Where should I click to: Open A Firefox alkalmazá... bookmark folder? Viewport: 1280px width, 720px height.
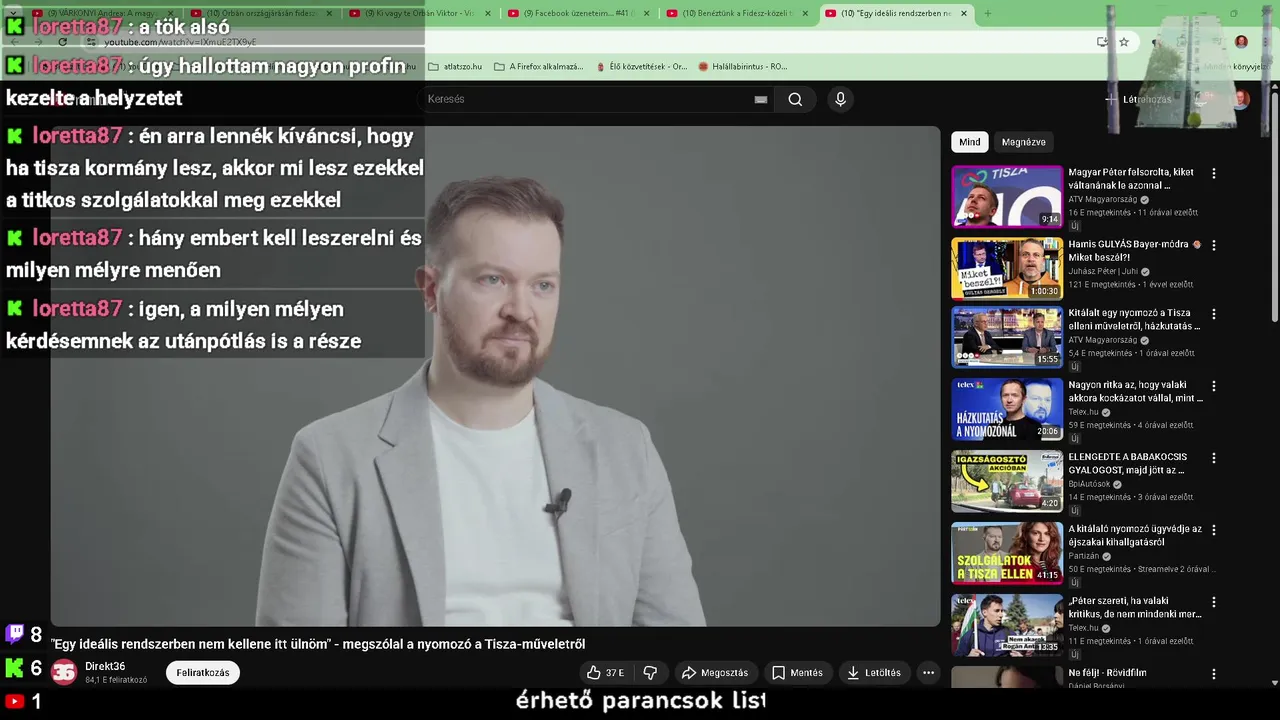(x=538, y=67)
